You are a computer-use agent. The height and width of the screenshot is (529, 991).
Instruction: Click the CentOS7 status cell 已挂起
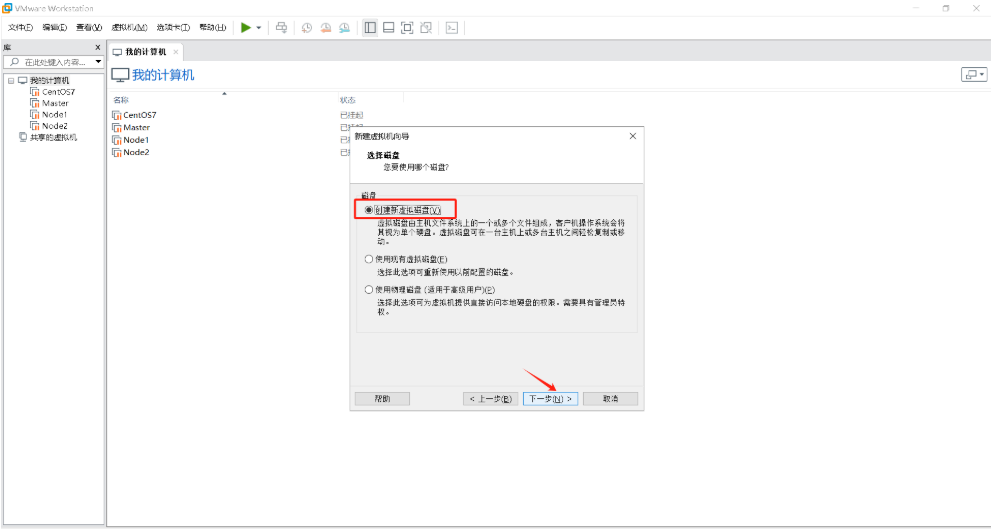pos(351,115)
